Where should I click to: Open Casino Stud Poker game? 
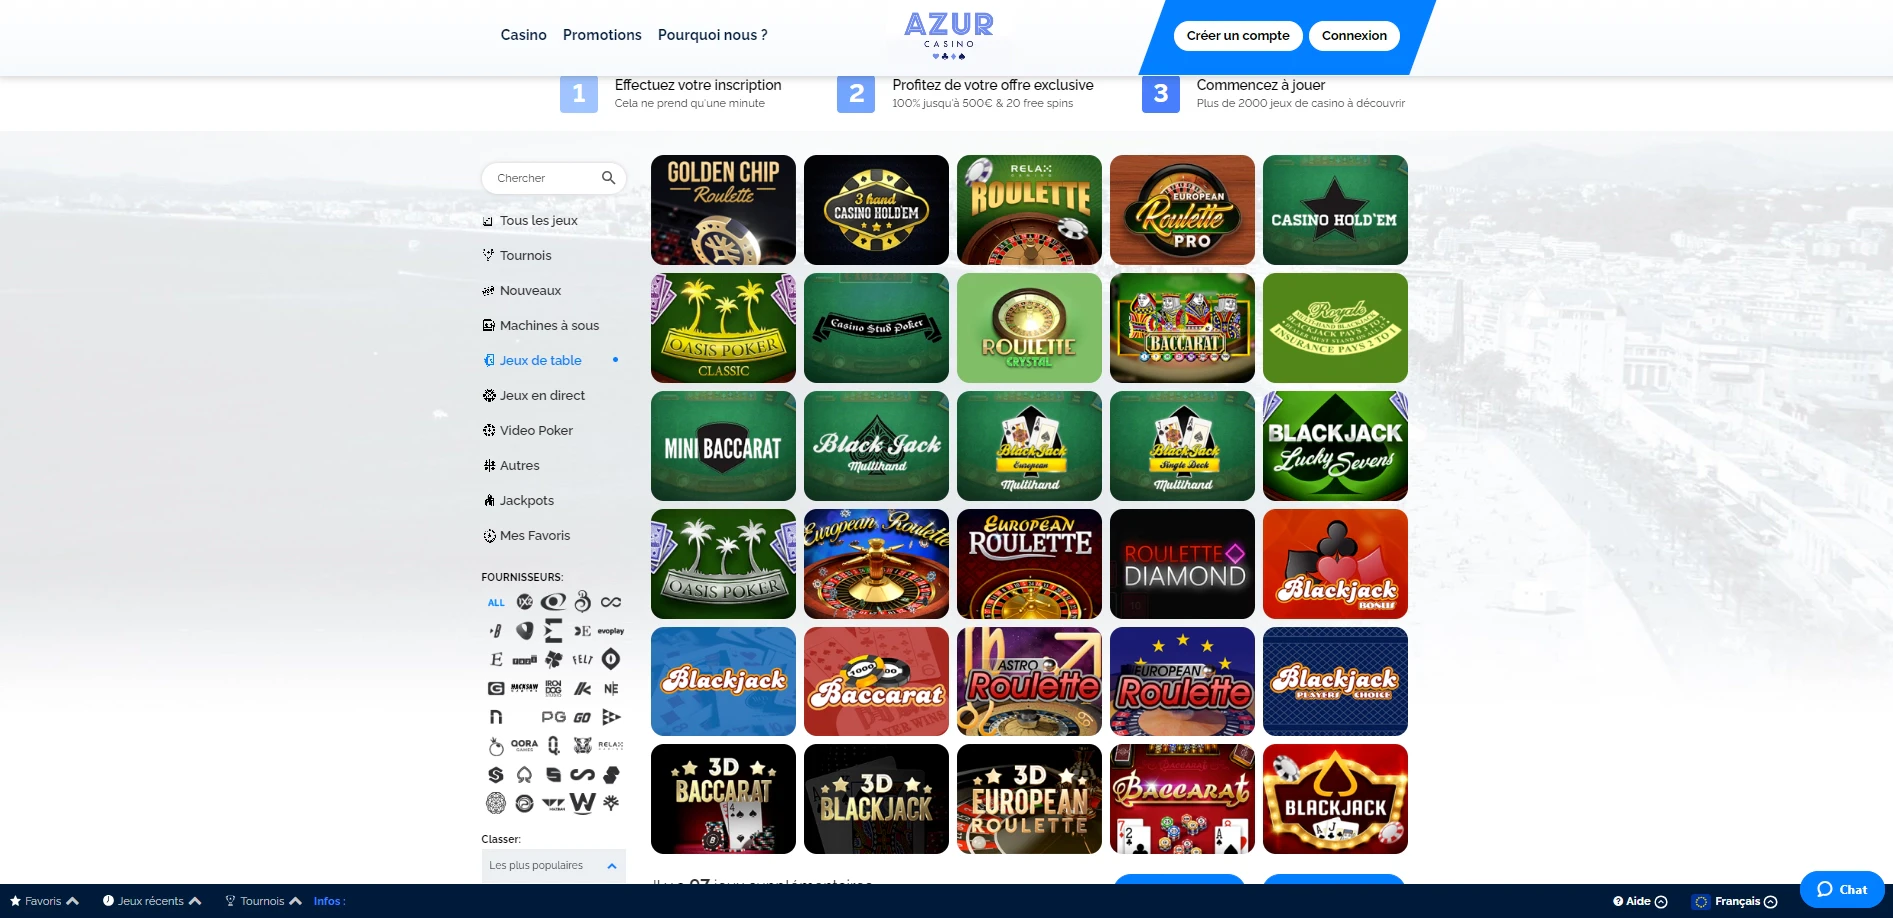coord(876,328)
